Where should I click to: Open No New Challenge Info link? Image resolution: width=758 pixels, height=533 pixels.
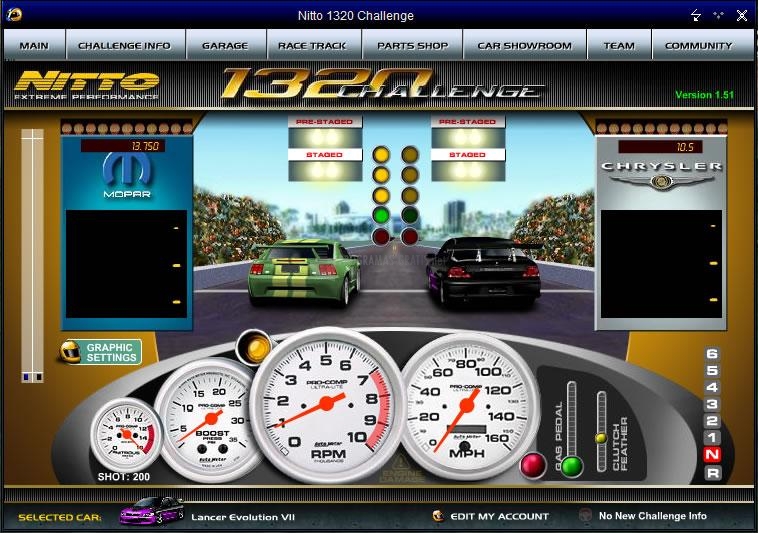pos(653,516)
